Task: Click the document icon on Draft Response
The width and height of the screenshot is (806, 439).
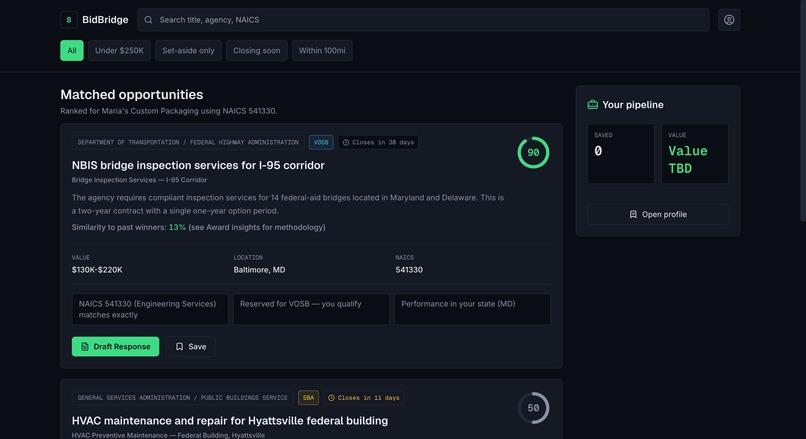Action: (85, 346)
